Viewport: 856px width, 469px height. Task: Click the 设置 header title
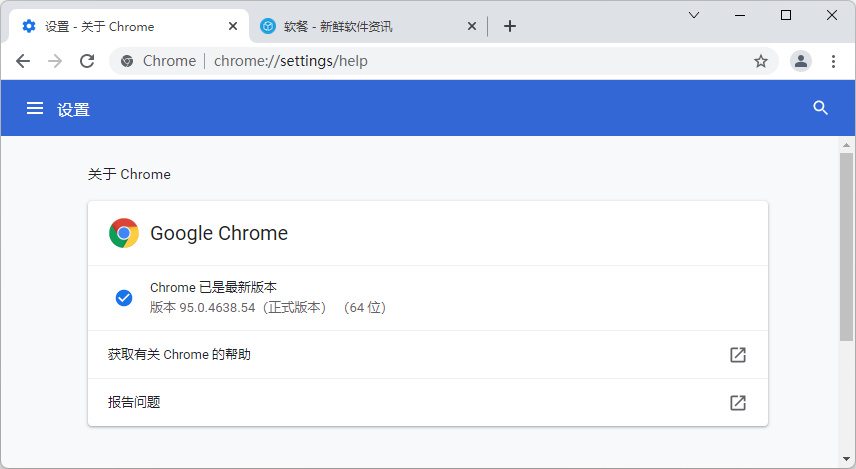(x=73, y=110)
